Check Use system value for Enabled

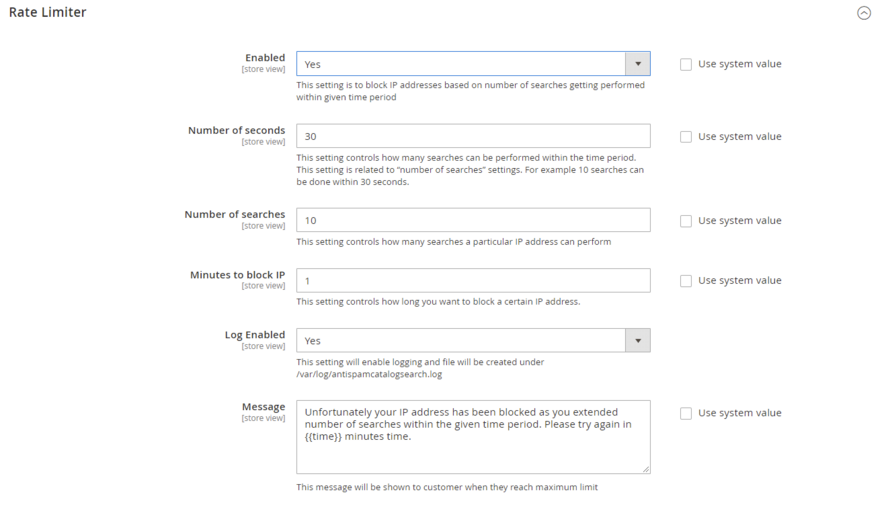[x=685, y=64]
